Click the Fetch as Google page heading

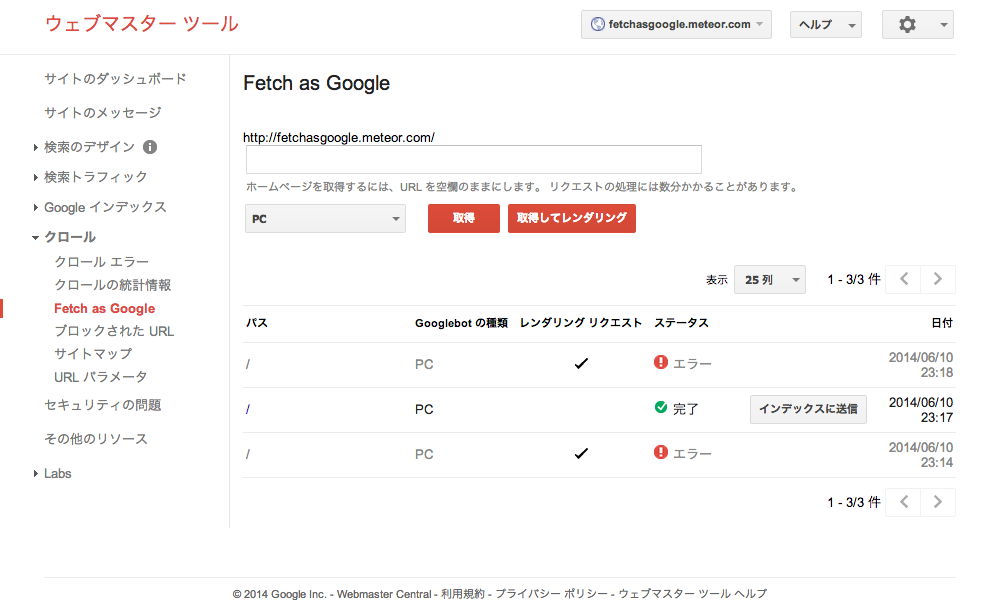pos(316,83)
